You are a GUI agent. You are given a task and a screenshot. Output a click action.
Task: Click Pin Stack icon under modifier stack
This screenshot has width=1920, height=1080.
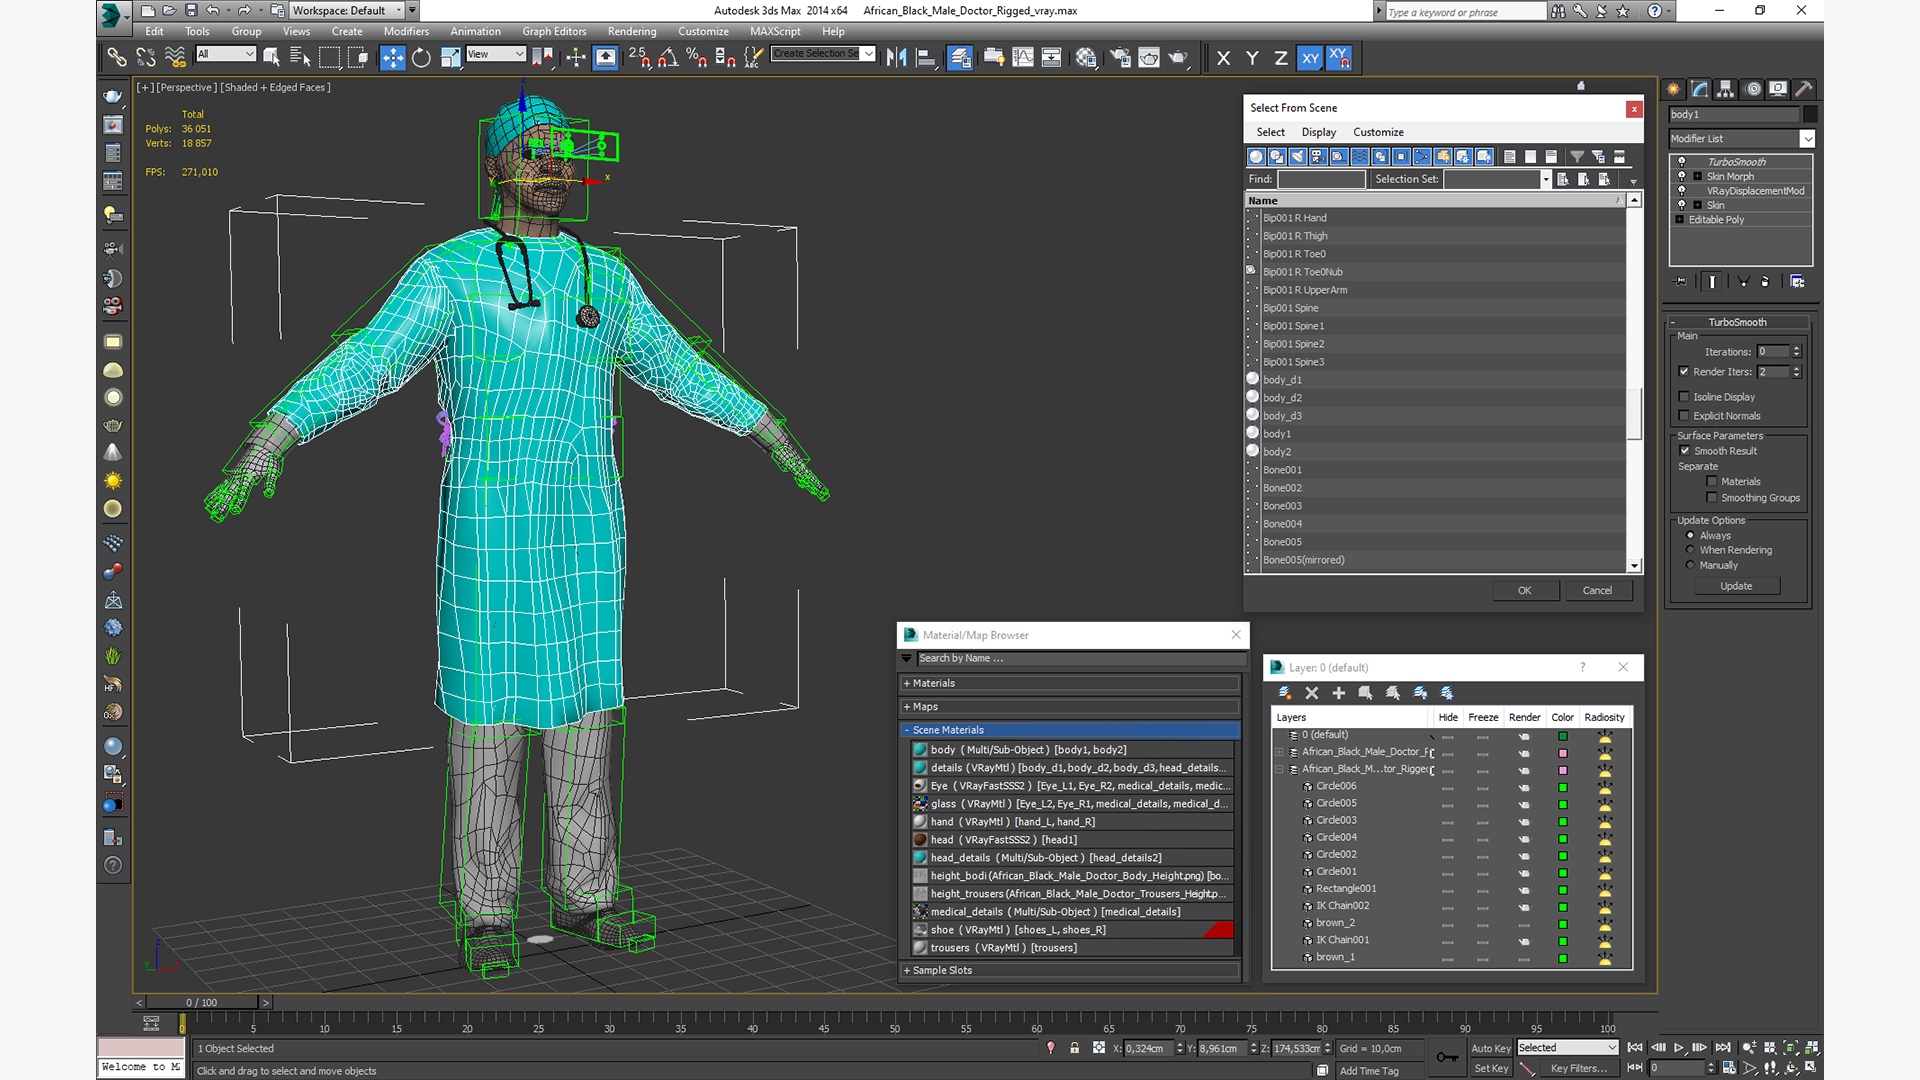[1681, 282]
